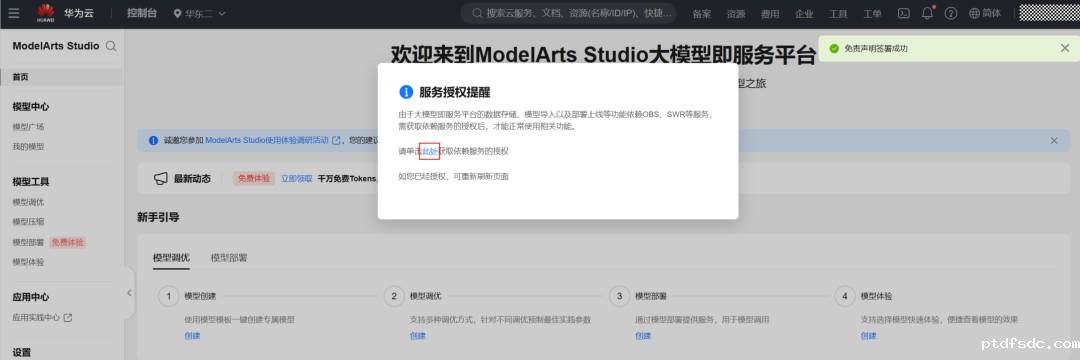The height and width of the screenshot is (360, 1080).
Task: Click the 最新动态 megaphone icon
Action: point(160,179)
